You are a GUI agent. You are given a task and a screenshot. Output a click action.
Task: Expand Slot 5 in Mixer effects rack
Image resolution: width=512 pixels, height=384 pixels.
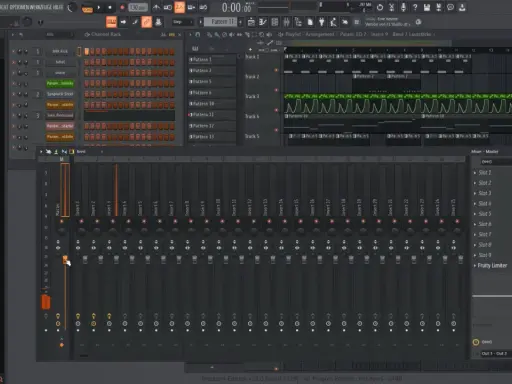point(475,214)
